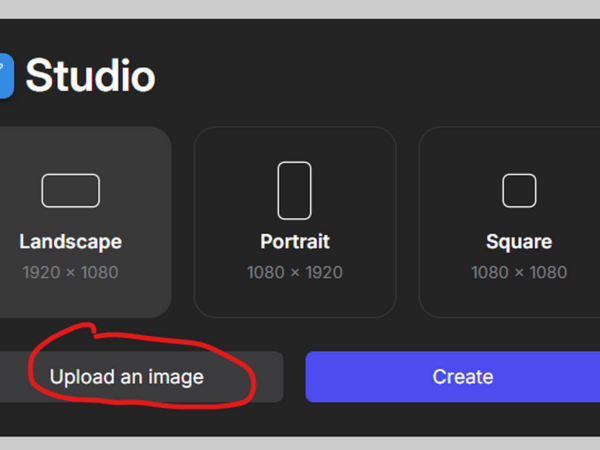Click the bold Portrait label
Image resolution: width=600 pixels, height=450 pixels.
294,242
